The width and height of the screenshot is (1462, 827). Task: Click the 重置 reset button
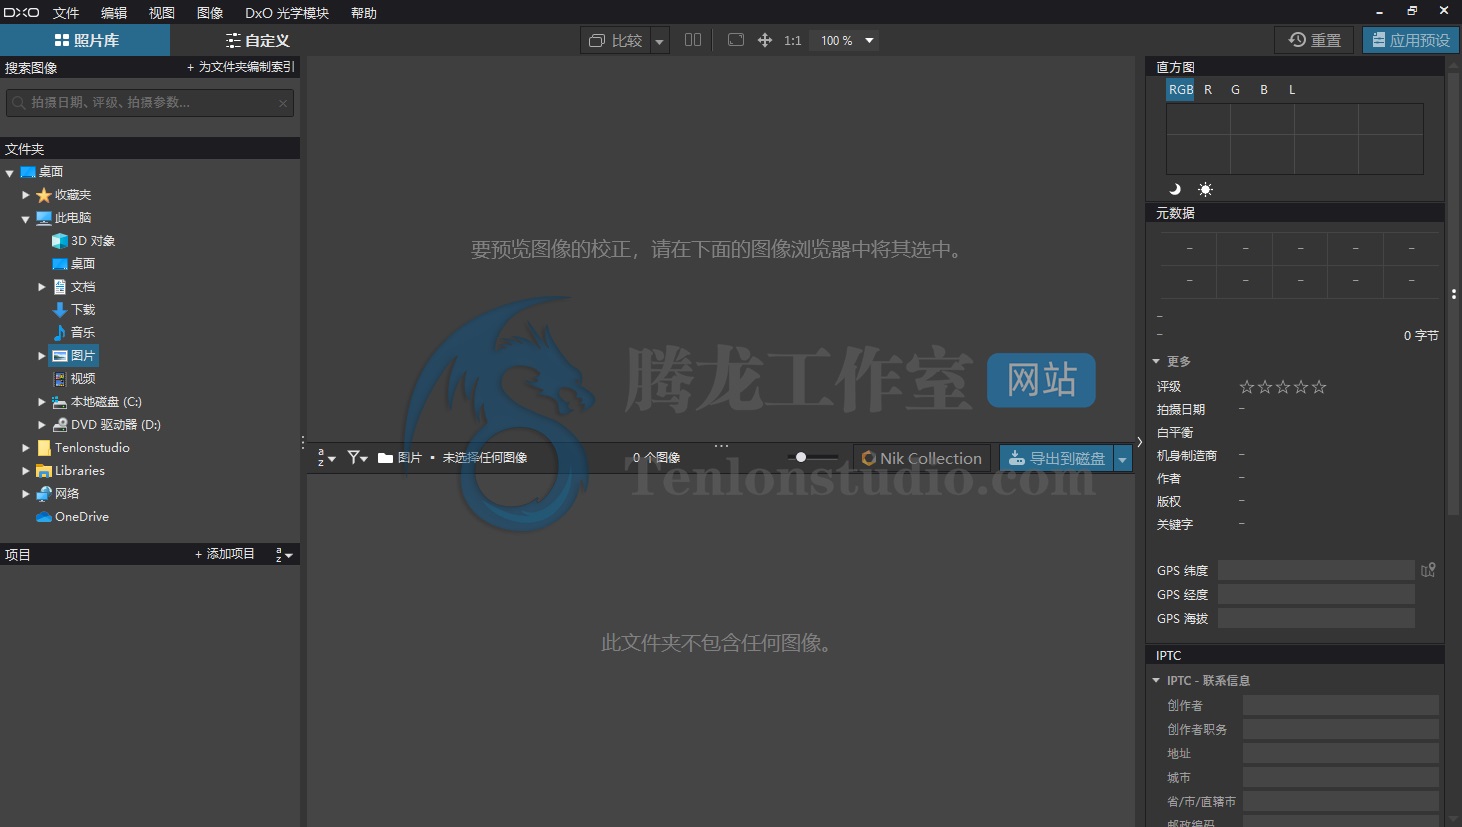click(1314, 40)
